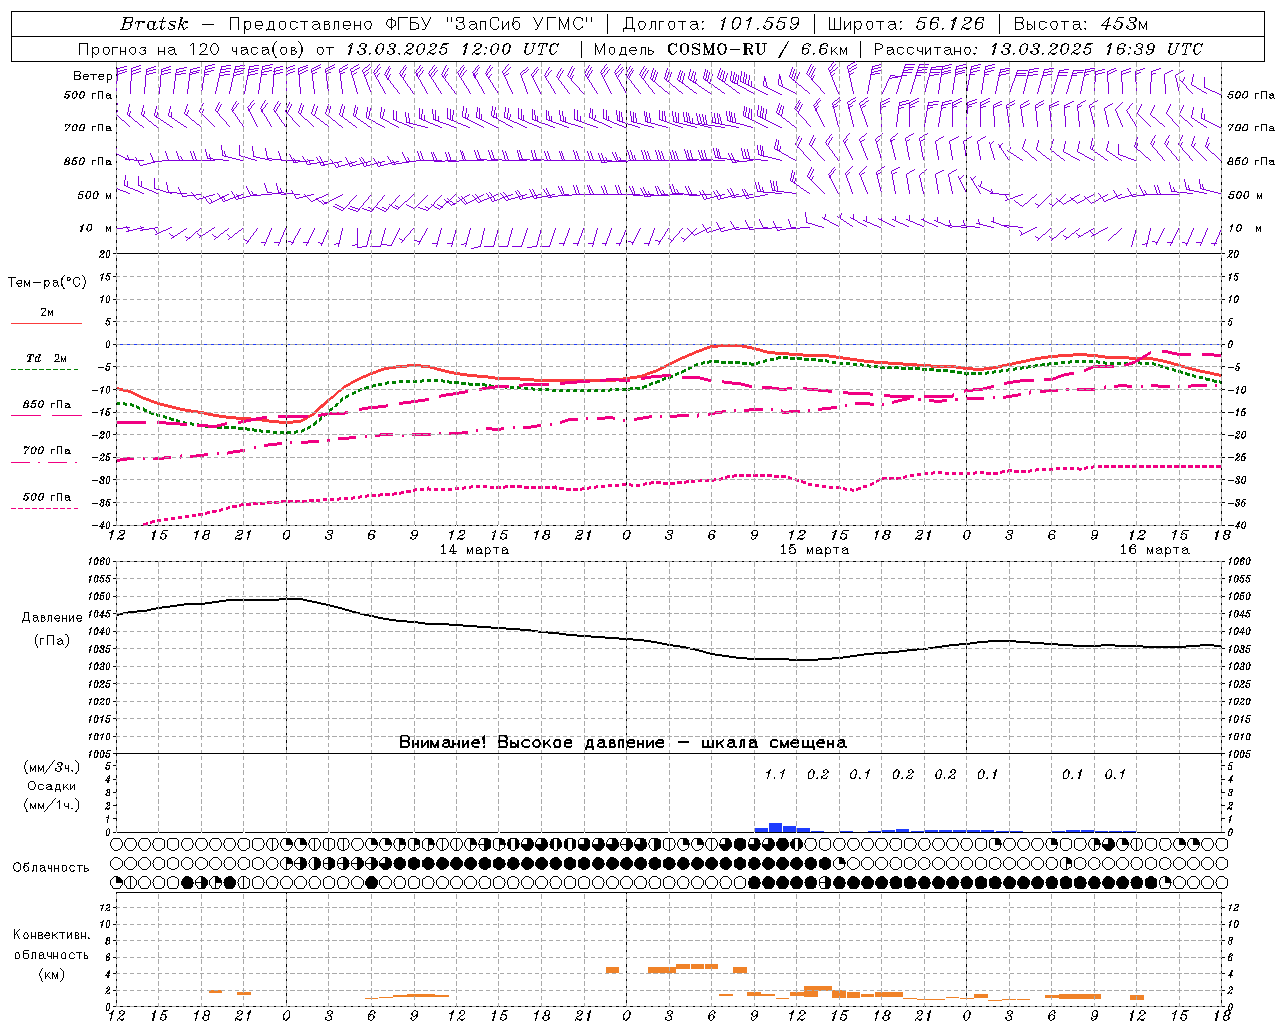Click the Конвективн. panel label

(51, 935)
